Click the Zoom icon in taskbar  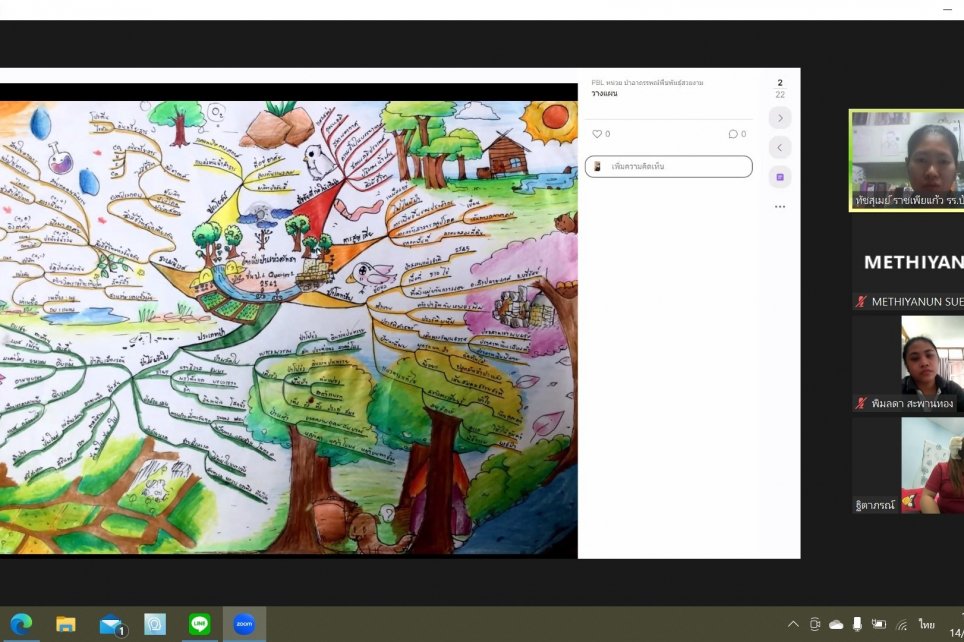pyautogui.click(x=244, y=624)
